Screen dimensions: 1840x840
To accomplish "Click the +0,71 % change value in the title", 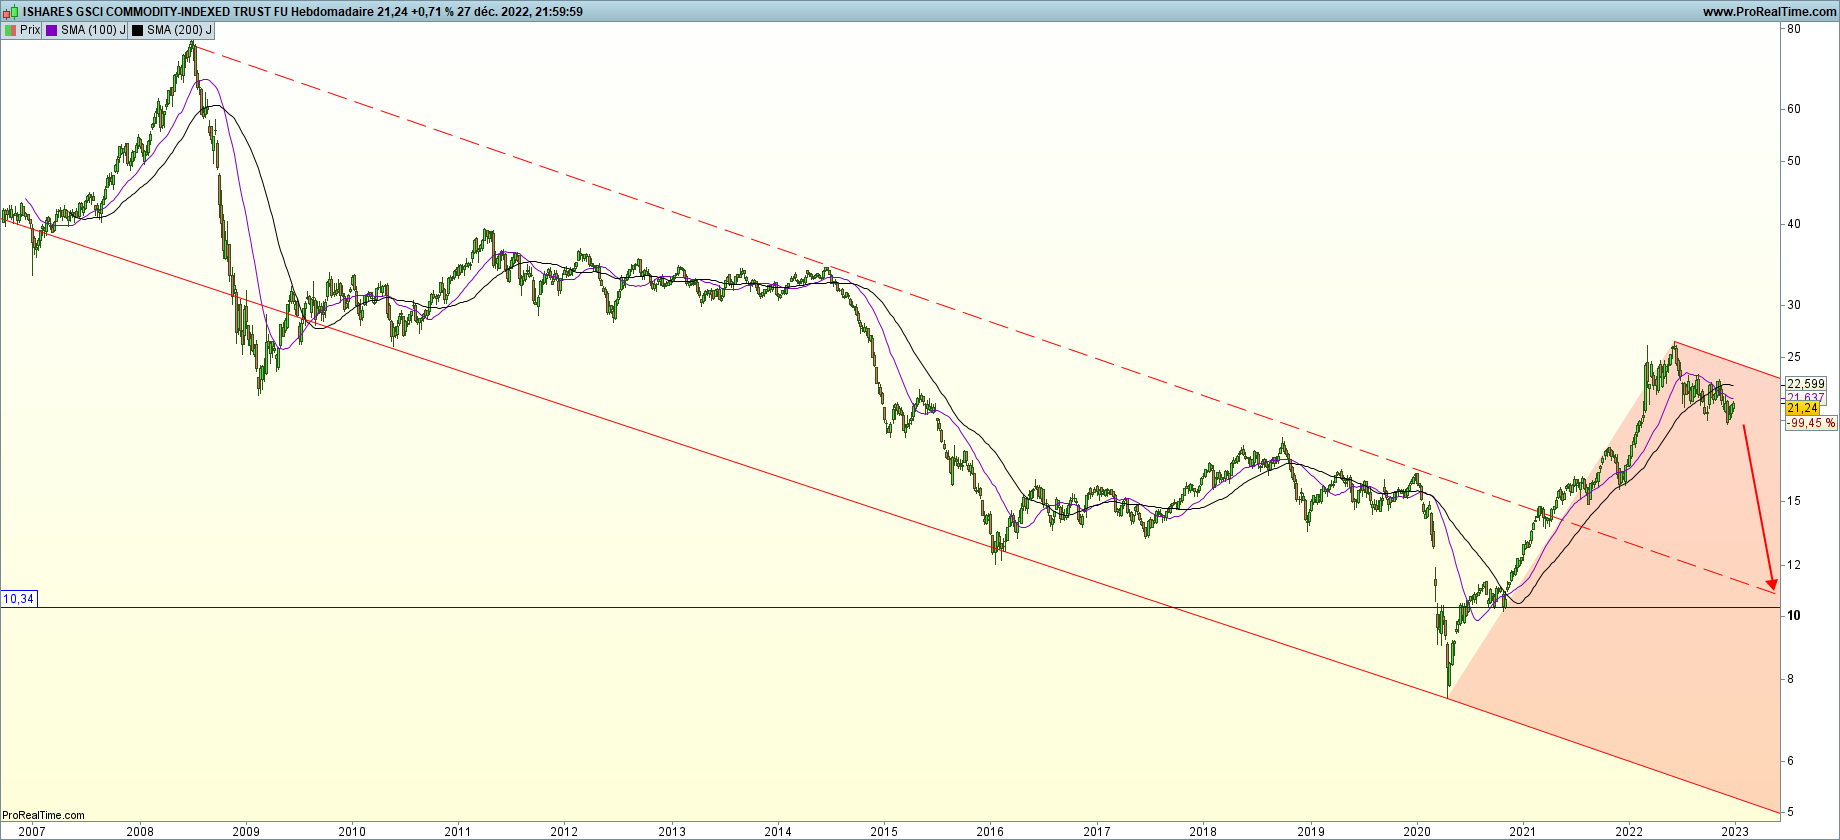I will pyautogui.click(x=432, y=12).
